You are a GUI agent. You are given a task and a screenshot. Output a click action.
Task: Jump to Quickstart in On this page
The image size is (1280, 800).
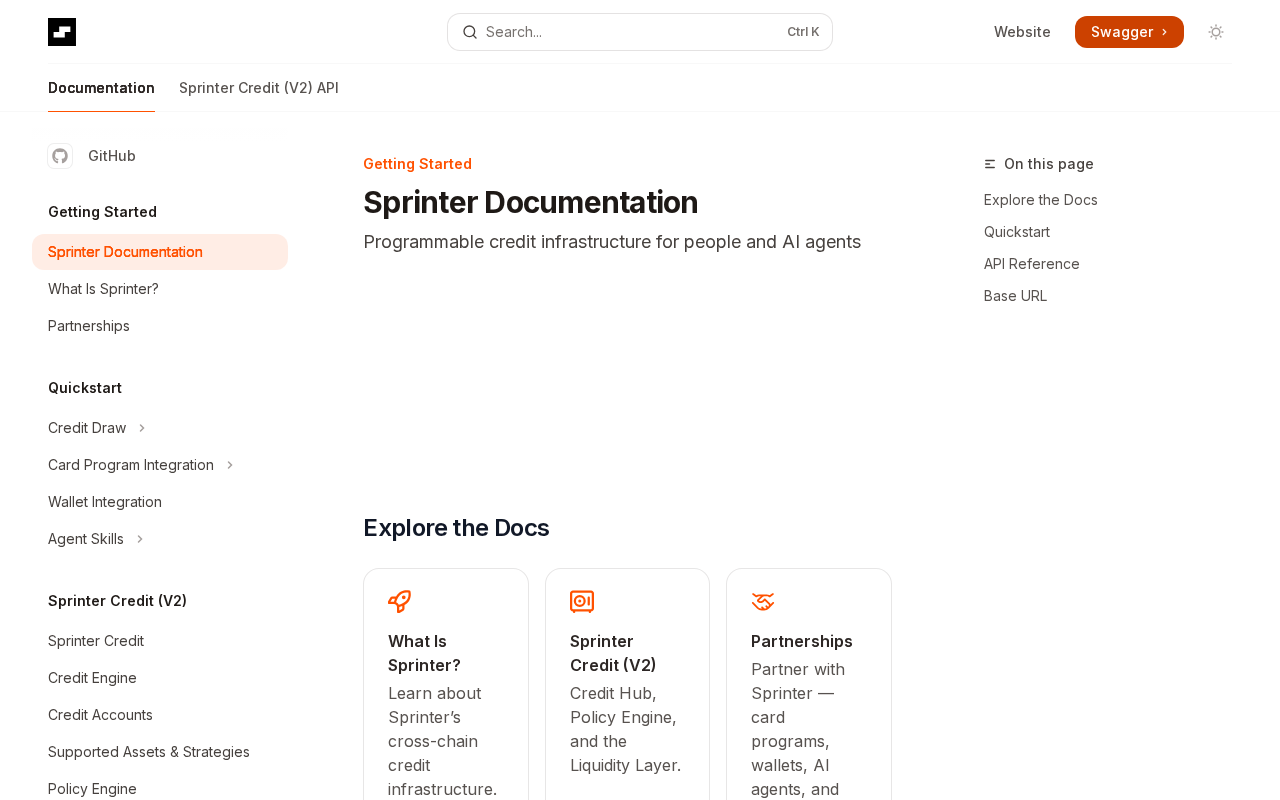click(x=1017, y=232)
